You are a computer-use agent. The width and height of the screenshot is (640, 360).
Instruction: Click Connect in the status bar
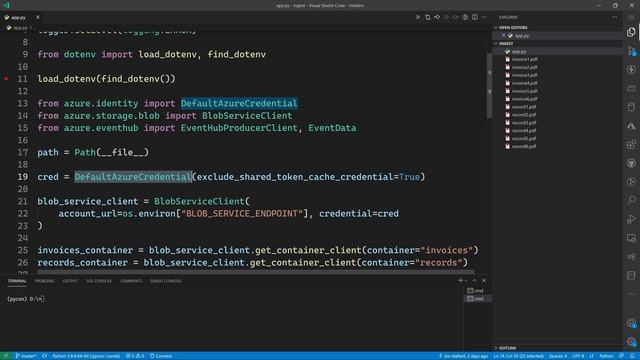161,356
